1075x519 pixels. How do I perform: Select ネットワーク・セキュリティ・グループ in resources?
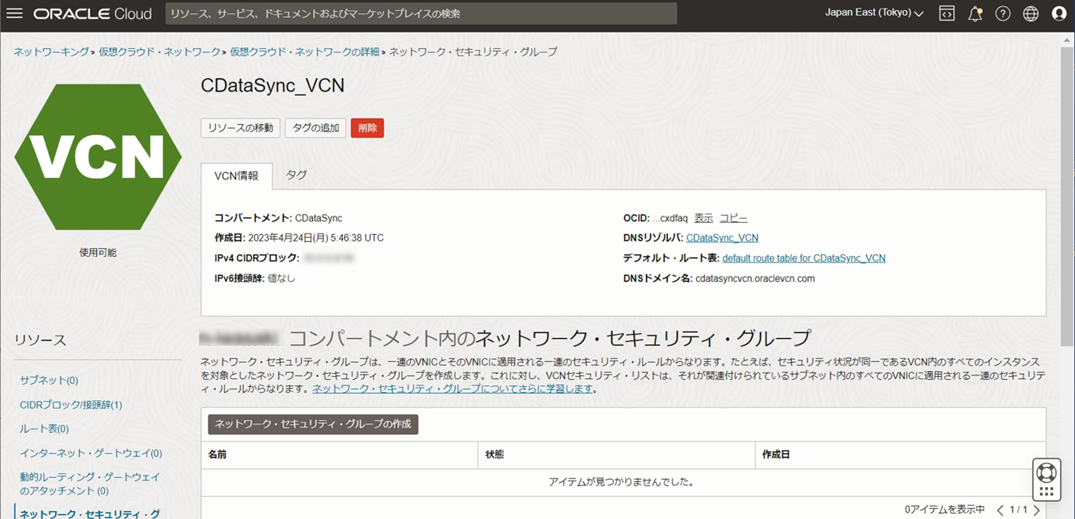click(x=90, y=513)
